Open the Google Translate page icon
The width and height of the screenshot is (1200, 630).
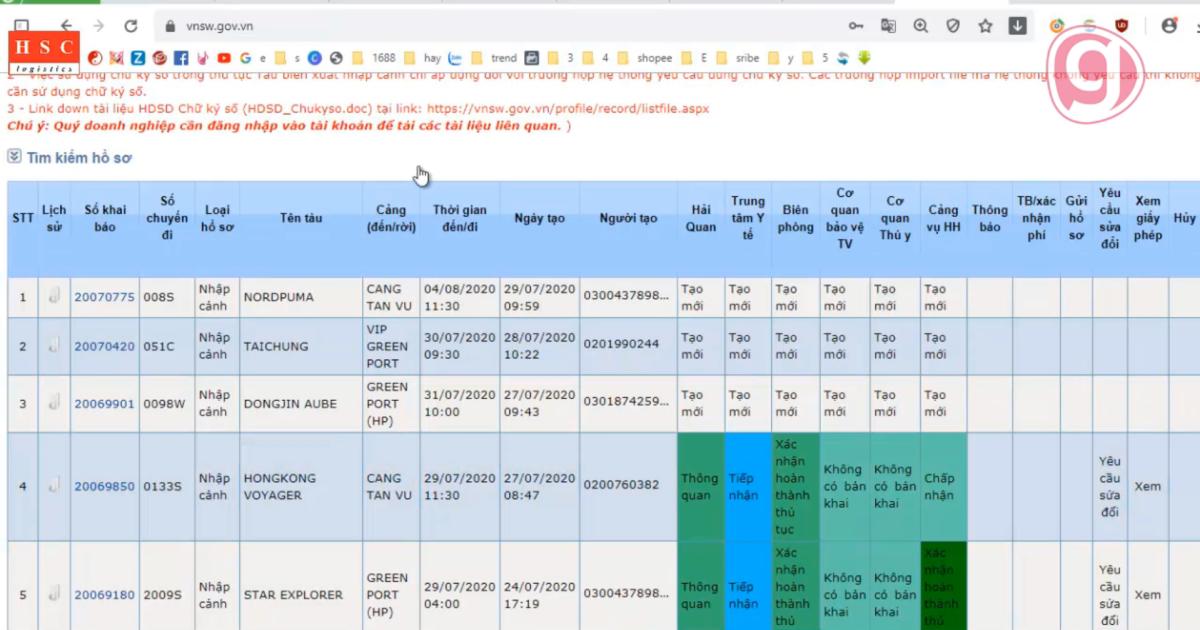click(886, 25)
